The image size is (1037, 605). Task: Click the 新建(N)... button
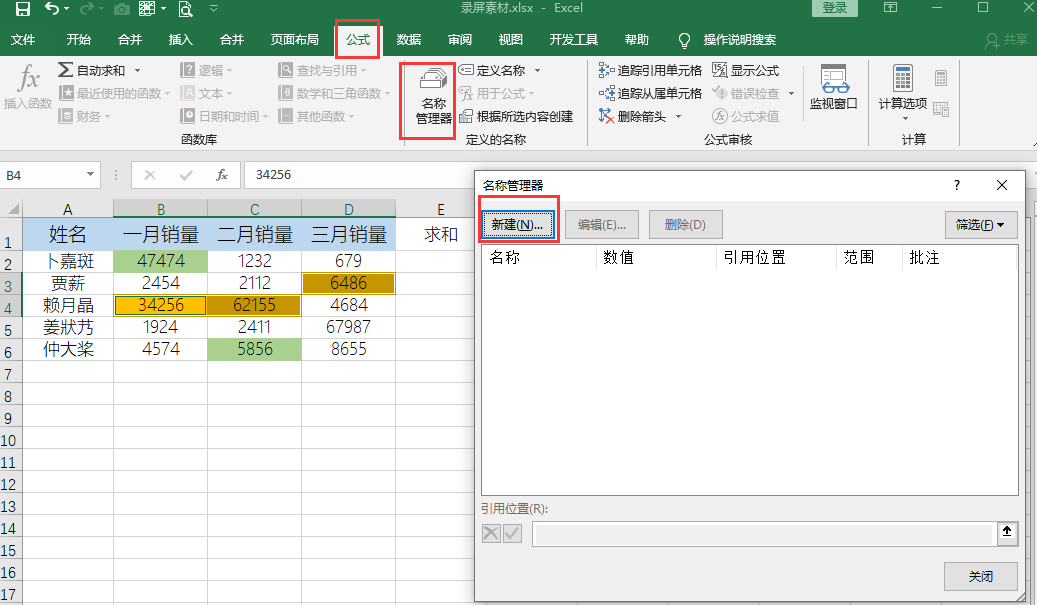point(517,225)
